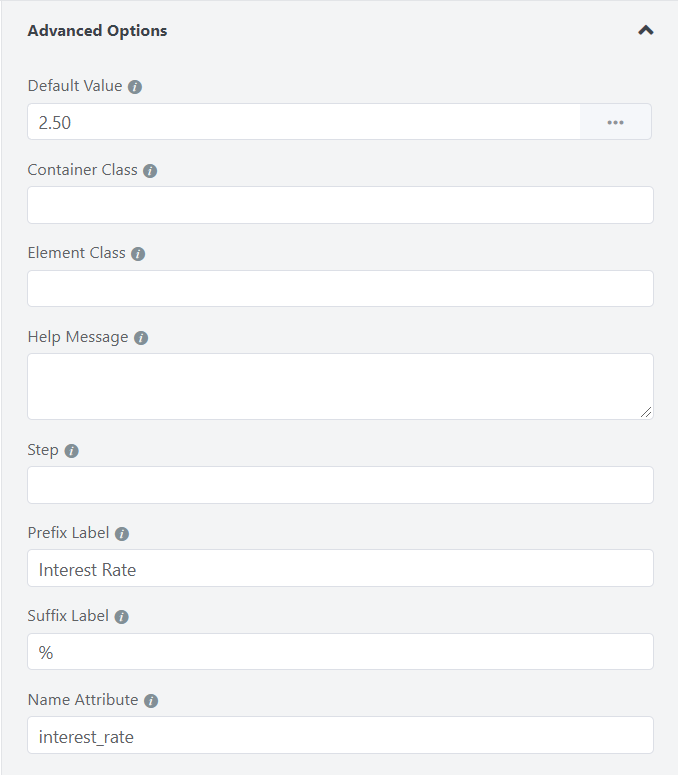Click the Suffix Label info icon
This screenshot has height=775, width=678.
(122, 617)
